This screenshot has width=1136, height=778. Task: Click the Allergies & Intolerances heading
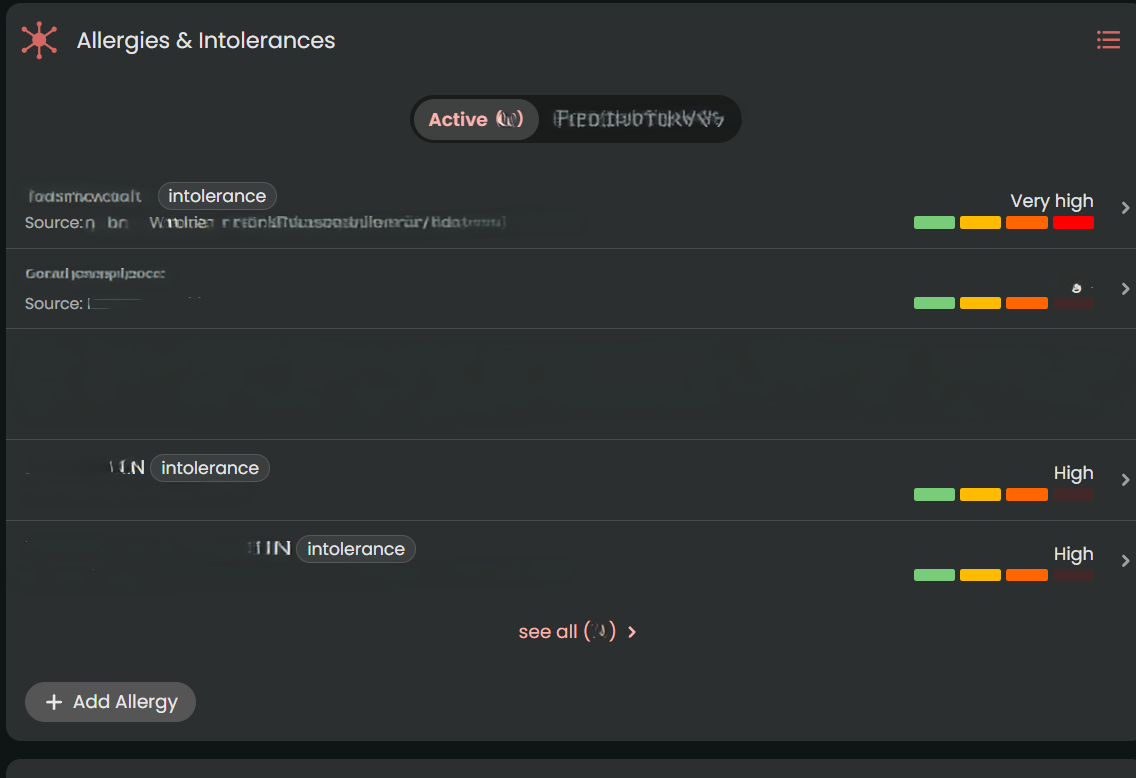pos(206,41)
